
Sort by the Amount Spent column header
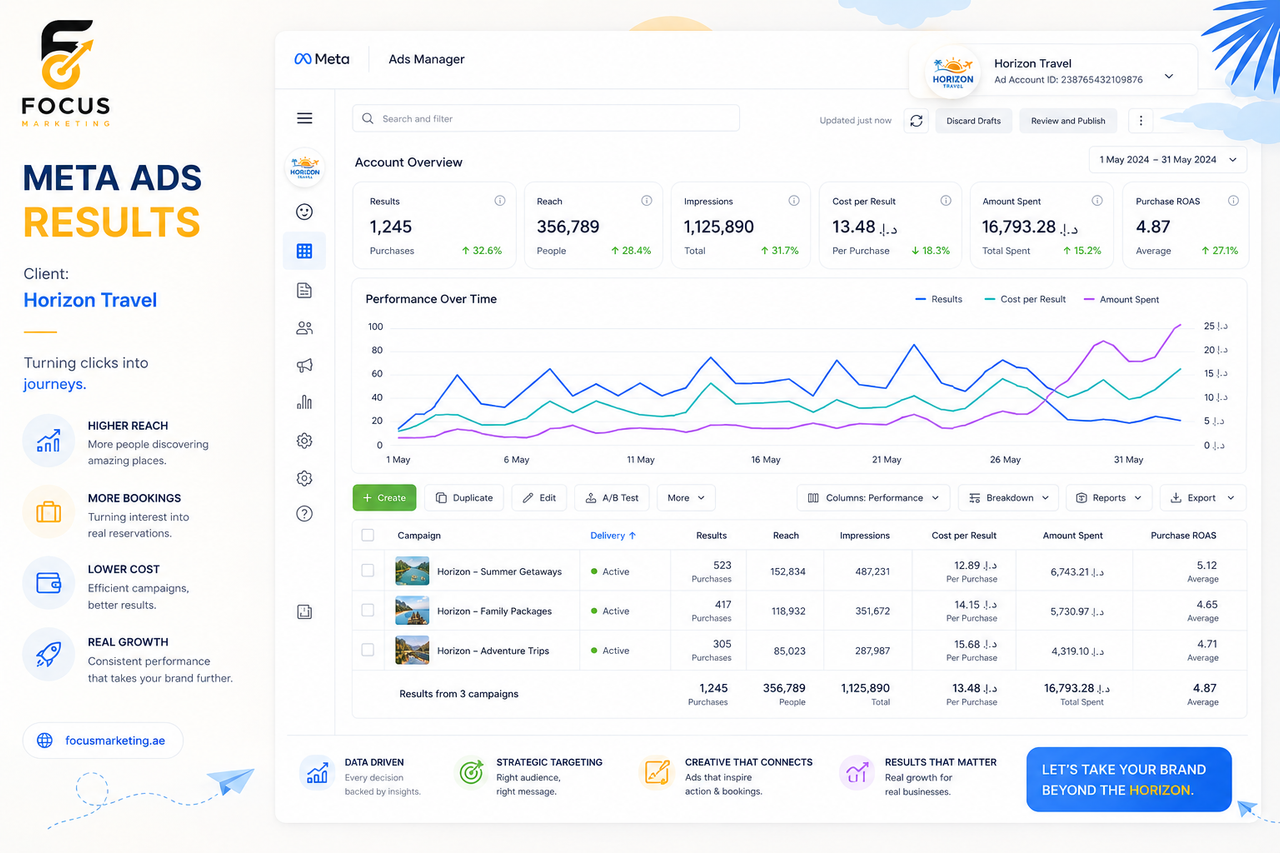pyautogui.click(x=1073, y=535)
